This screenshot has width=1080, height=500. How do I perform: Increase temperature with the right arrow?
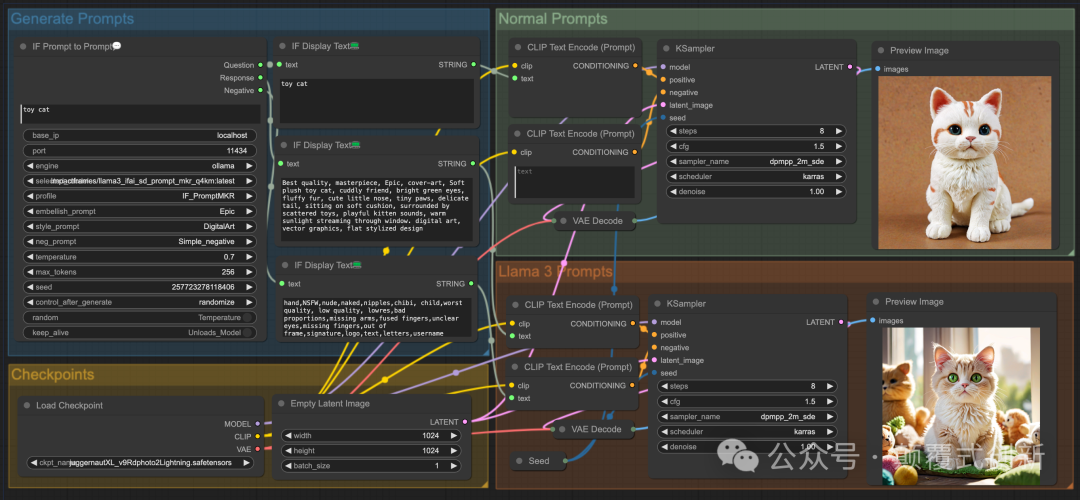click(249, 257)
